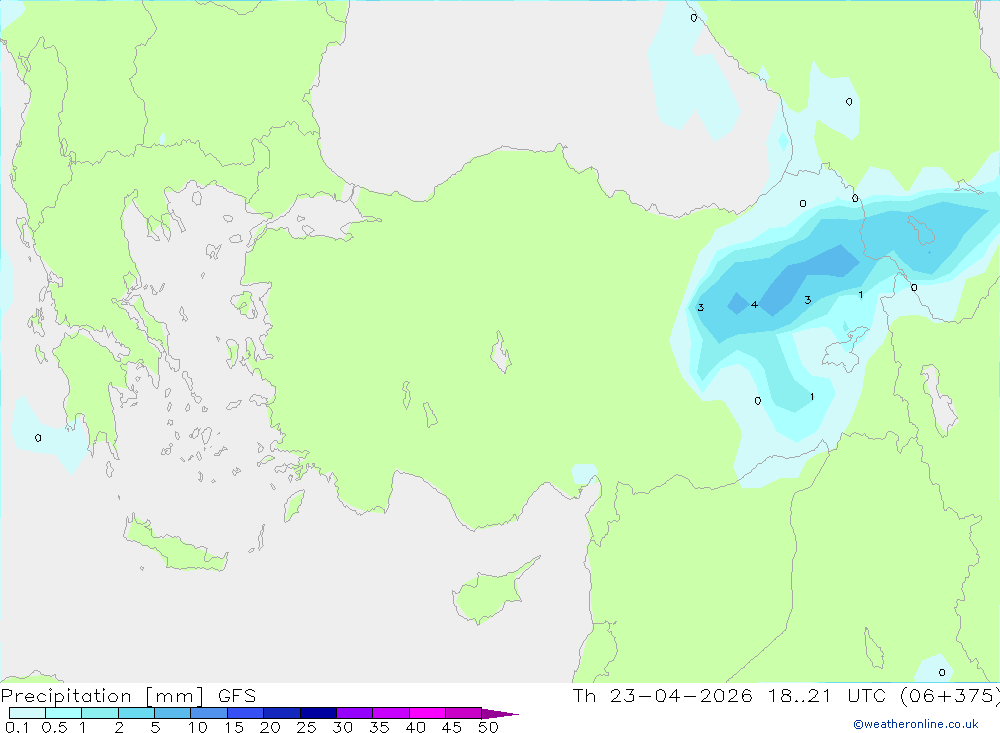The width and height of the screenshot is (1000, 733).
Task: Click the '0.1' legend scale label
Action: [x=17, y=727]
